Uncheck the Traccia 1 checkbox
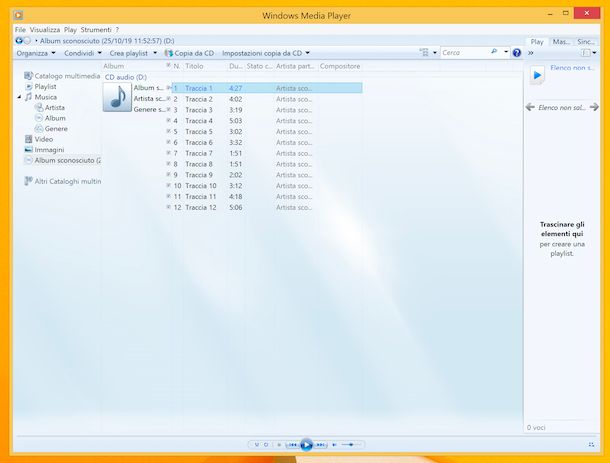The height and width of the screenshot is (463, 610). coord(168,88)
